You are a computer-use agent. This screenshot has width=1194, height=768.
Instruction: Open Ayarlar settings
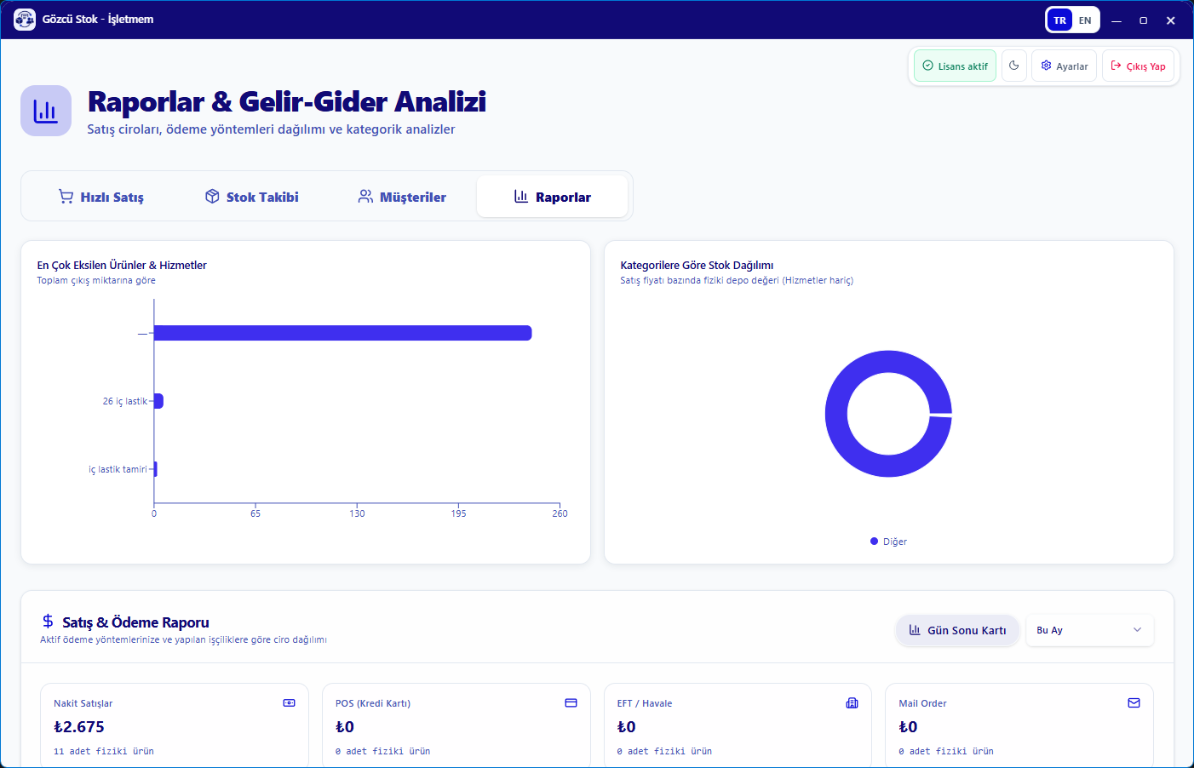pos(1064,66)
